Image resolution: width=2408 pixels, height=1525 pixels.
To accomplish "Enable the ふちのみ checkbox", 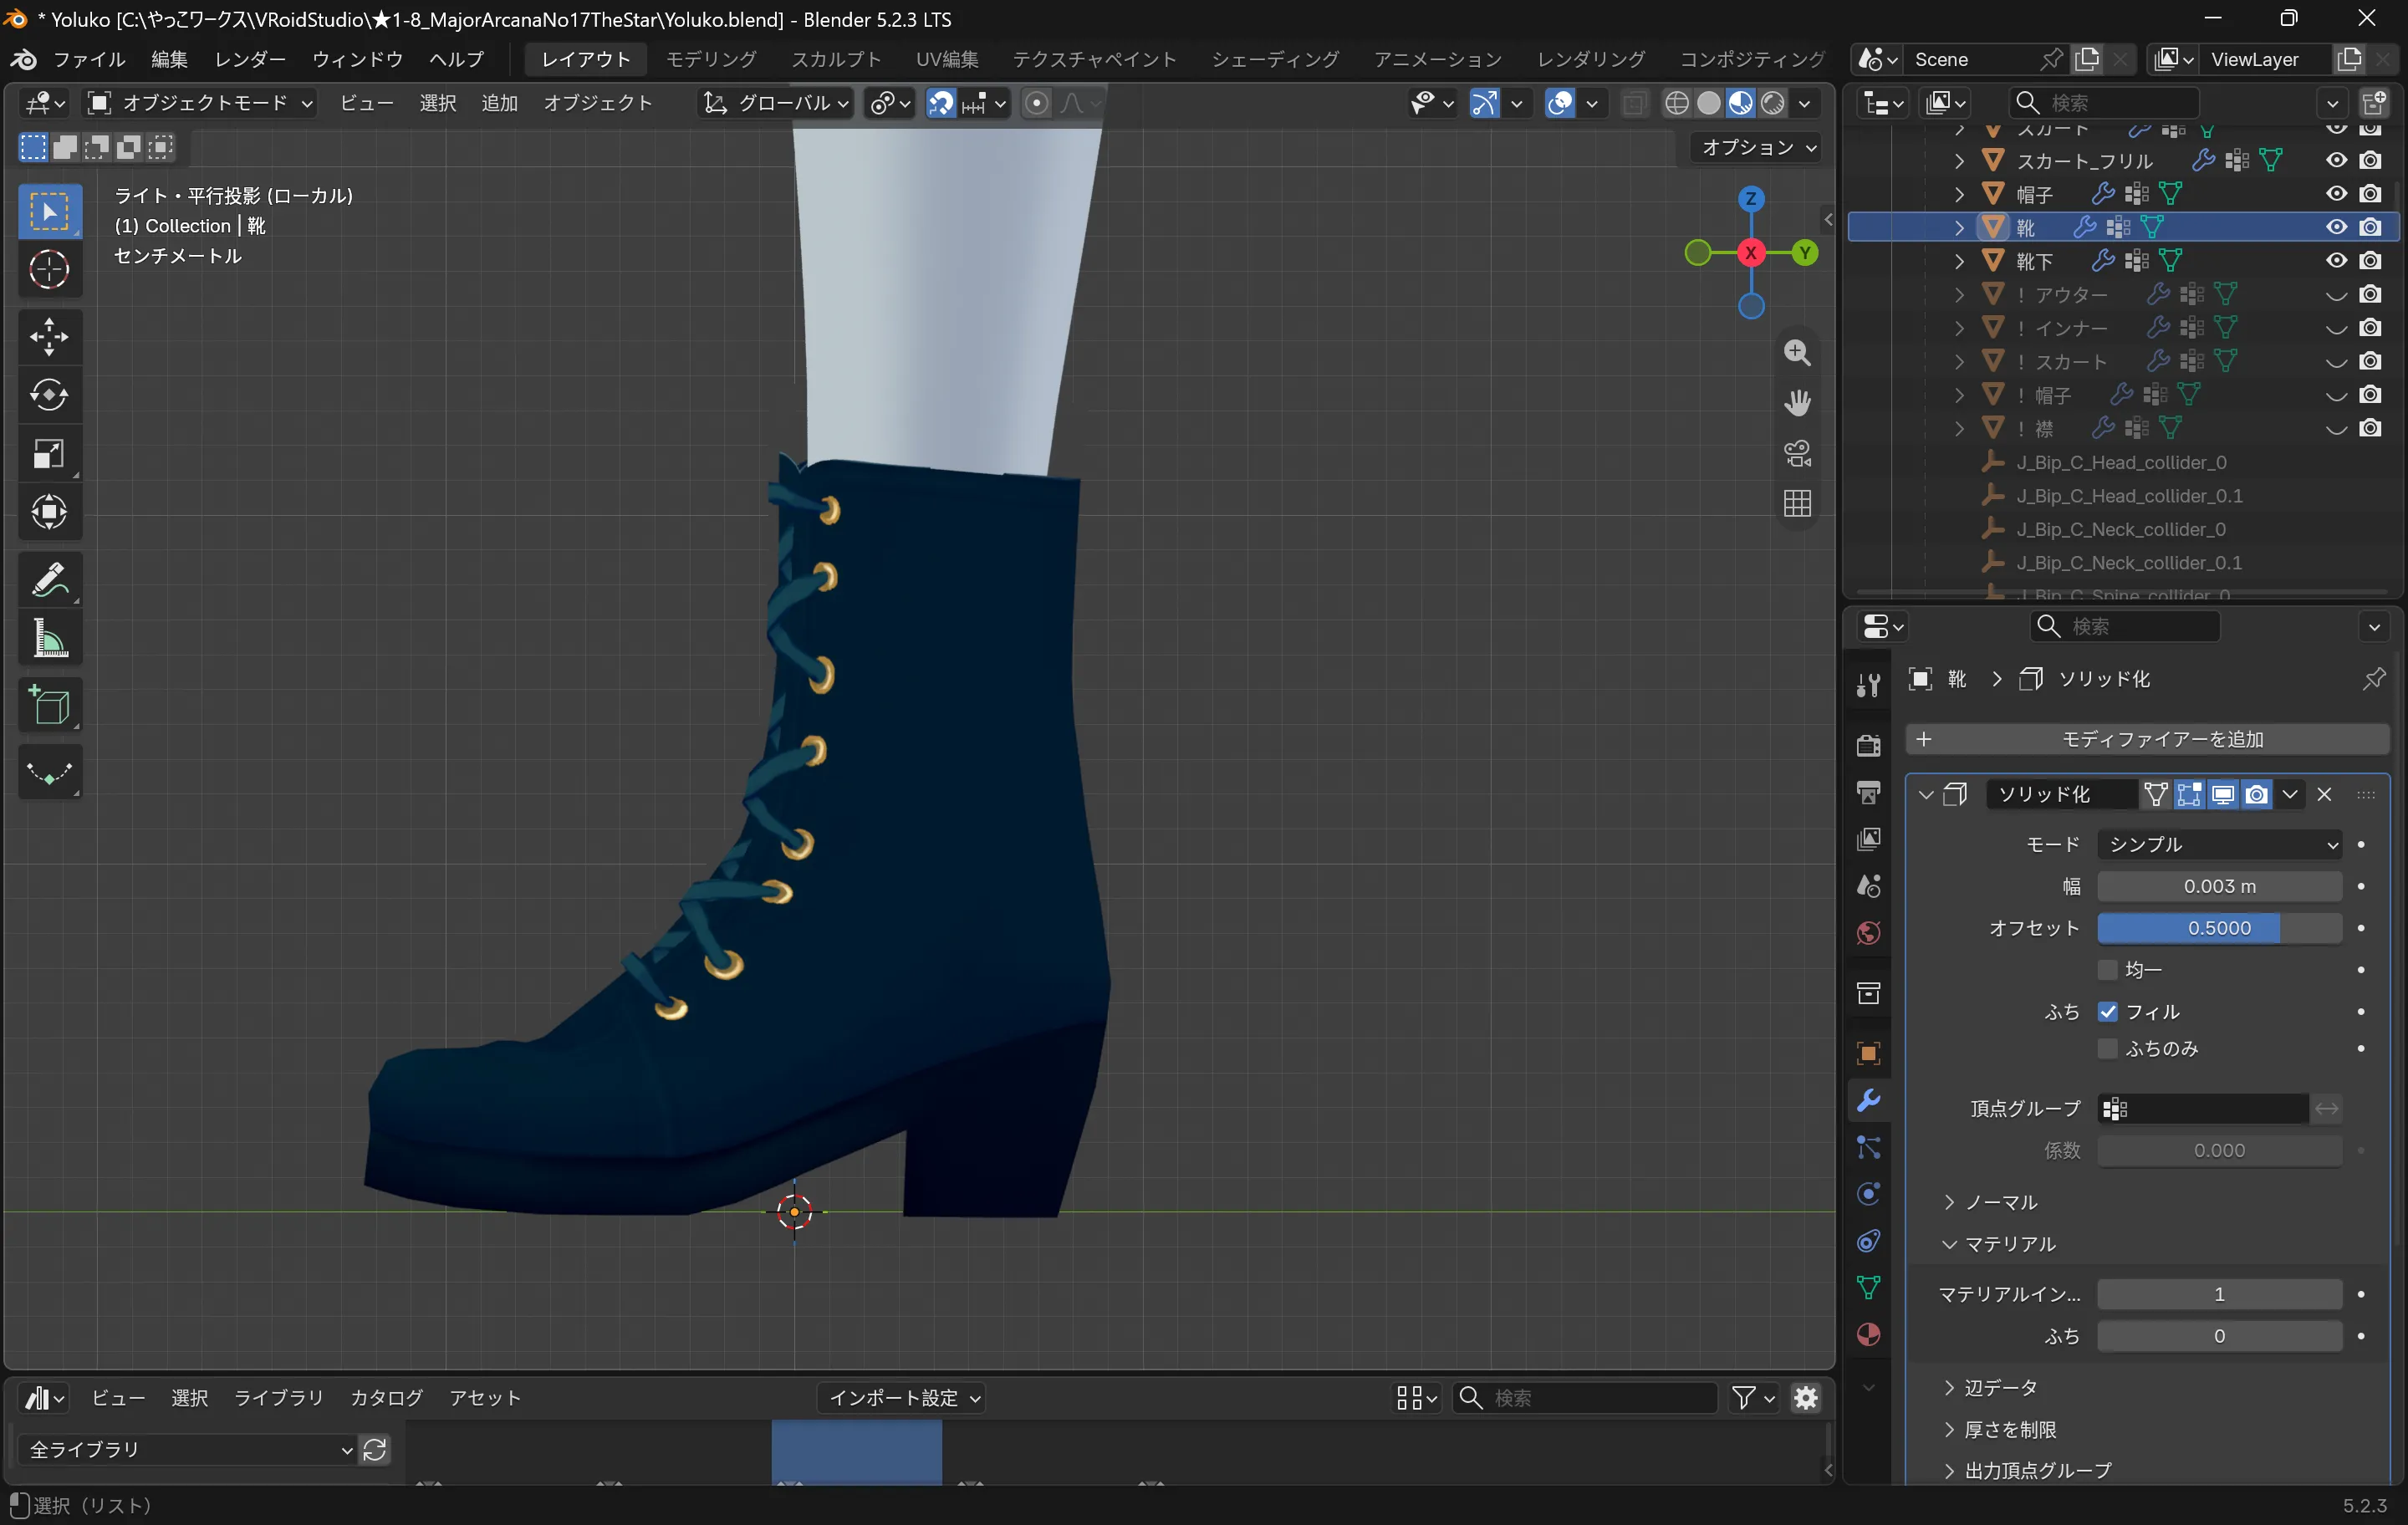I will pos(2108,1048).
